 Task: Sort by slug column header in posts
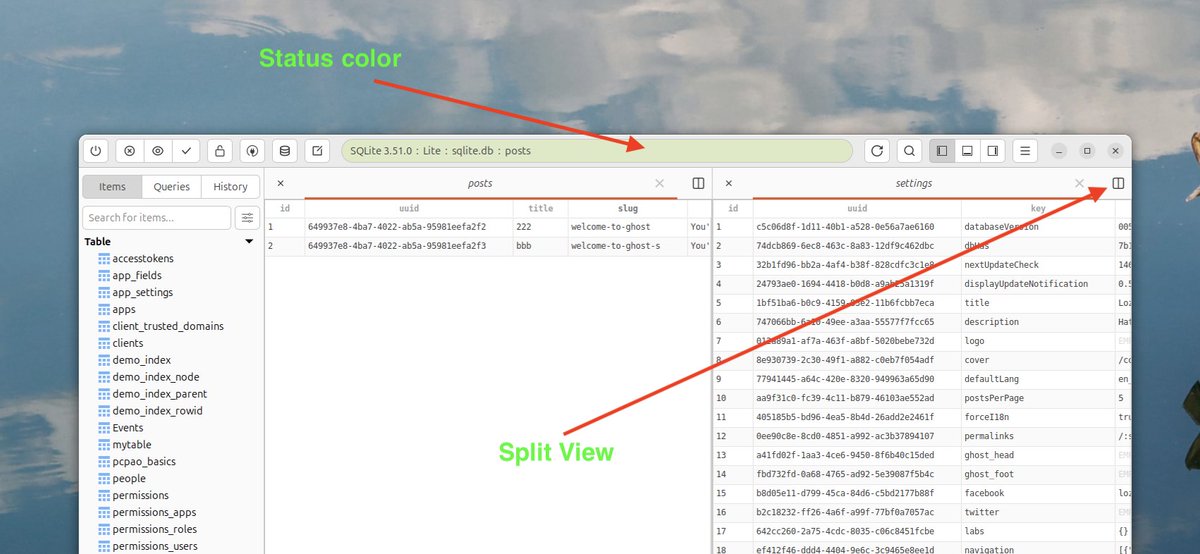[627, 208]
